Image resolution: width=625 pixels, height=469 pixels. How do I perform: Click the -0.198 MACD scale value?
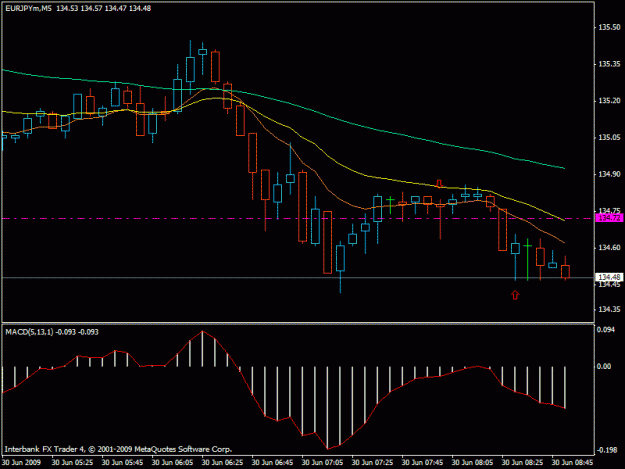point(607,450)
